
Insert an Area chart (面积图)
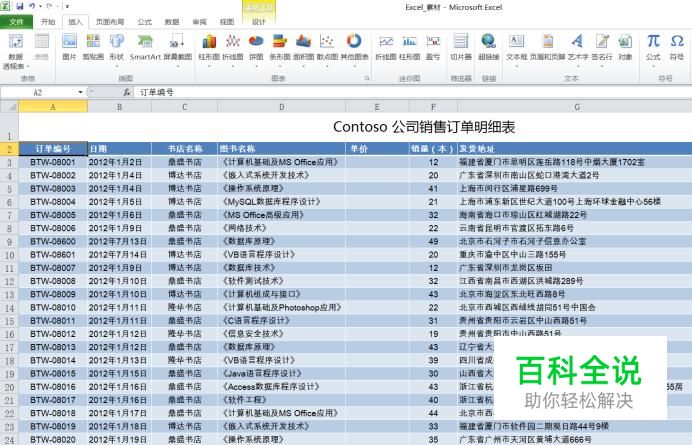(304, 49)
